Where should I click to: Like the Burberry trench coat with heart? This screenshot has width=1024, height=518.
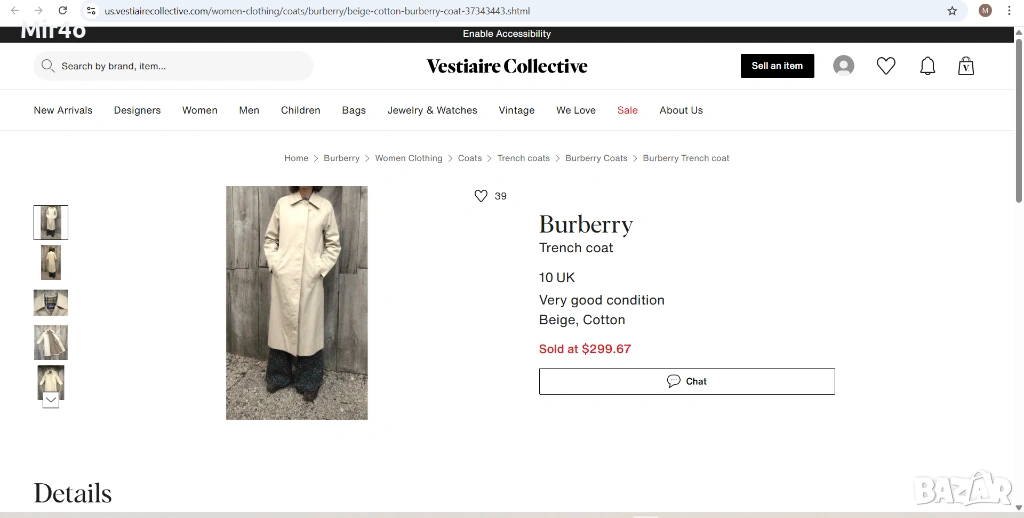point(481,196)
